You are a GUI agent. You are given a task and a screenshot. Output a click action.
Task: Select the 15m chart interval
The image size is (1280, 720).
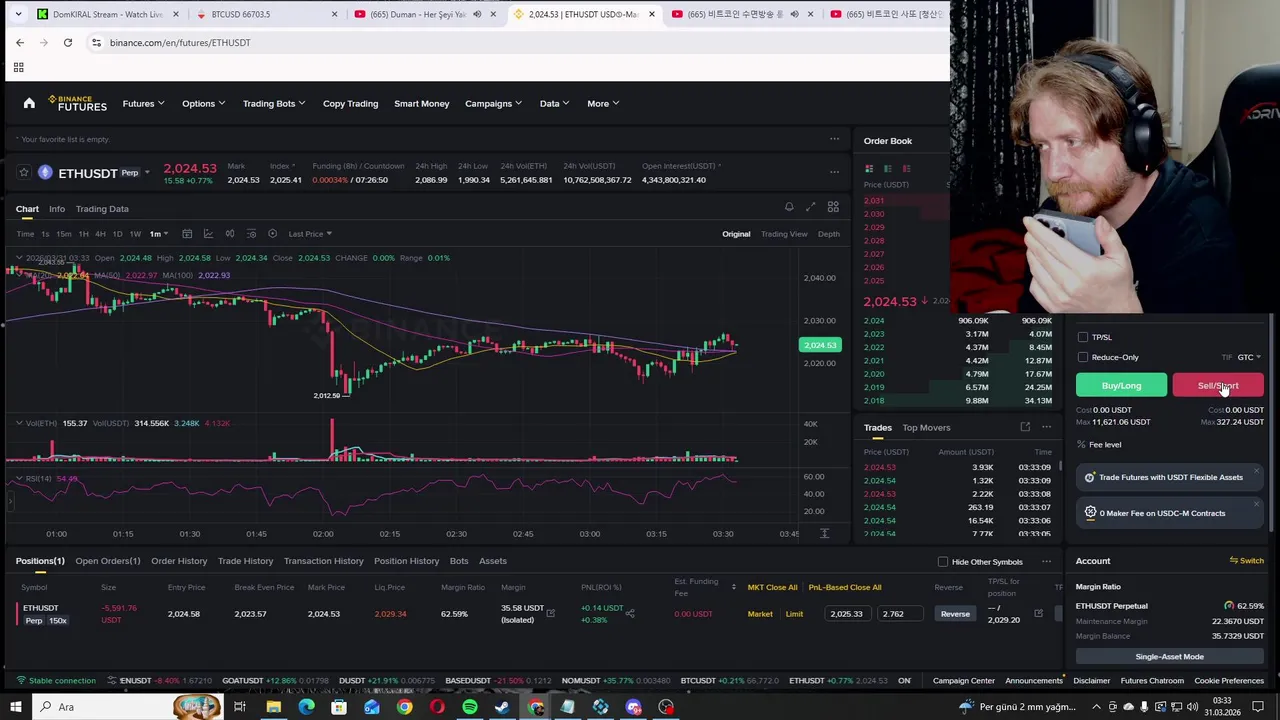coord(63,234)
